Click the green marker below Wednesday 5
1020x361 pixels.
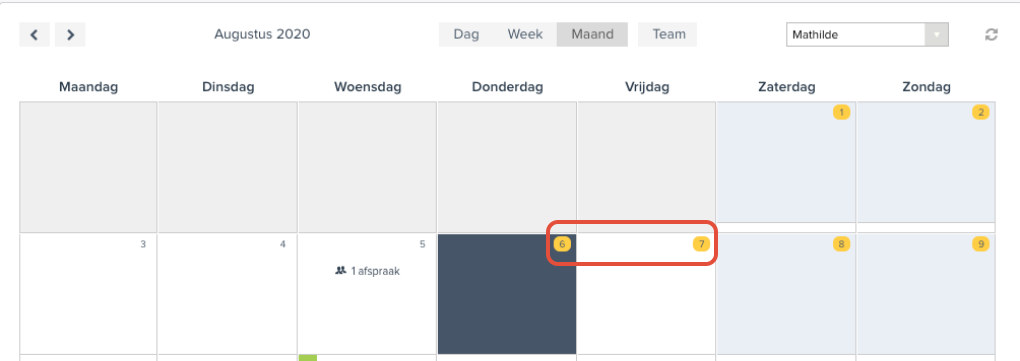pos(308,358)
